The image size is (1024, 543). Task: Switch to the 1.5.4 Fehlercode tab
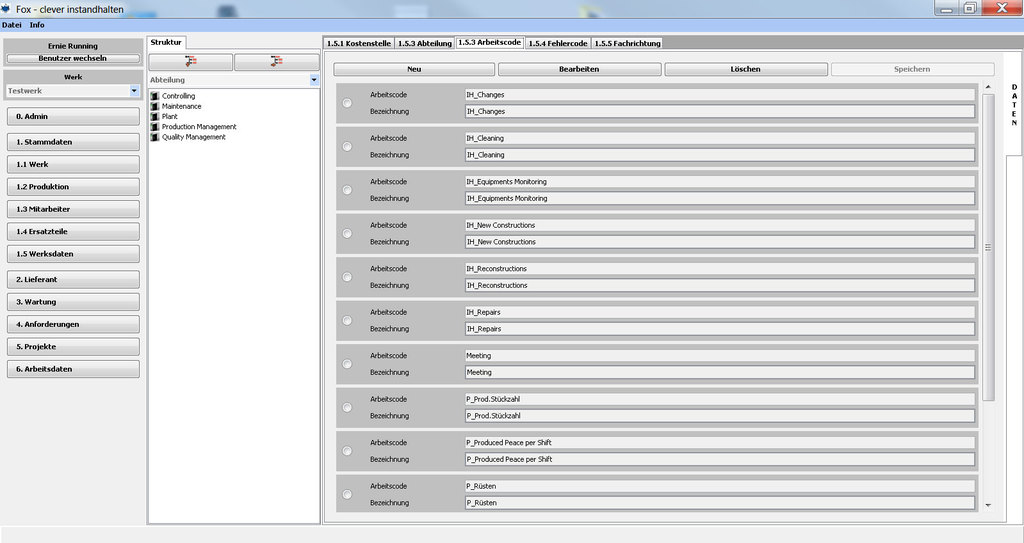[558, 43]
